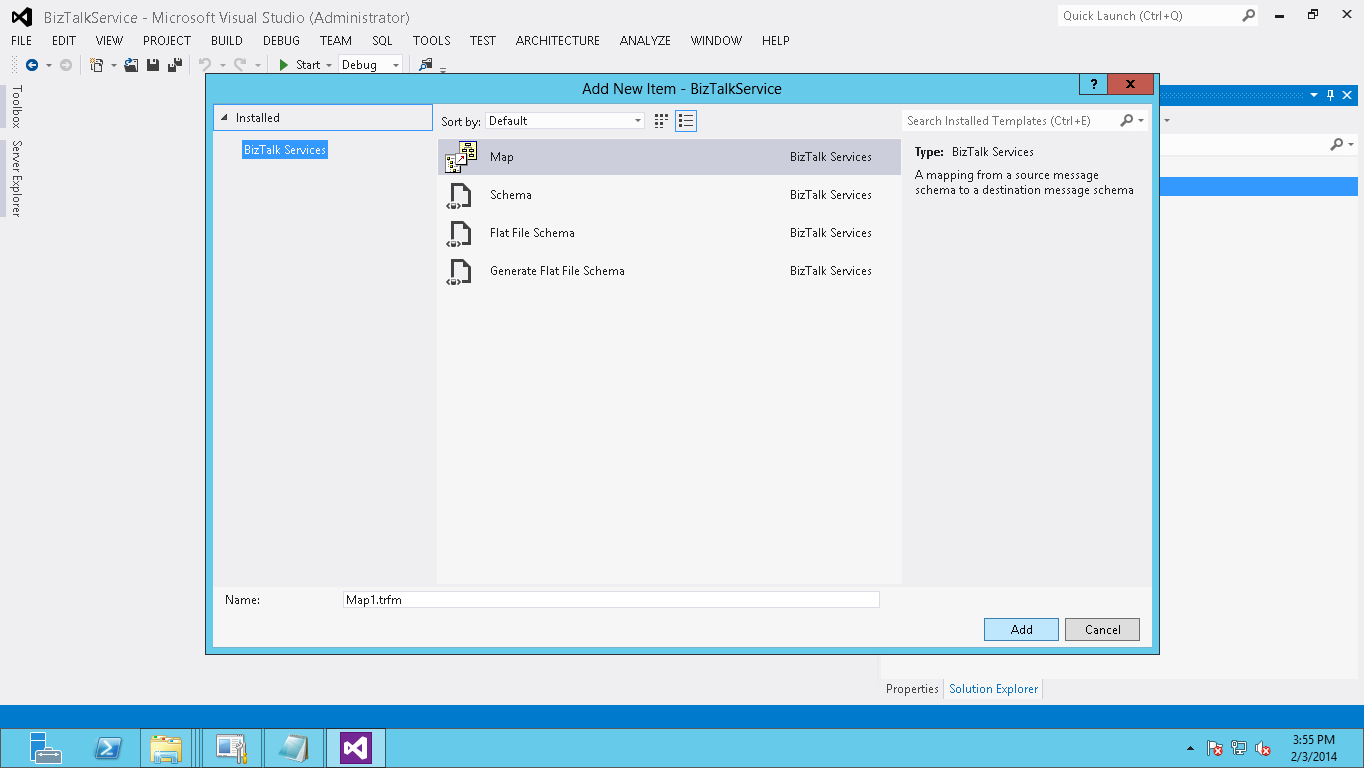Open the Undo history dropdown arrow
Screen dimensions: 1364x768
tap(222, 65)
